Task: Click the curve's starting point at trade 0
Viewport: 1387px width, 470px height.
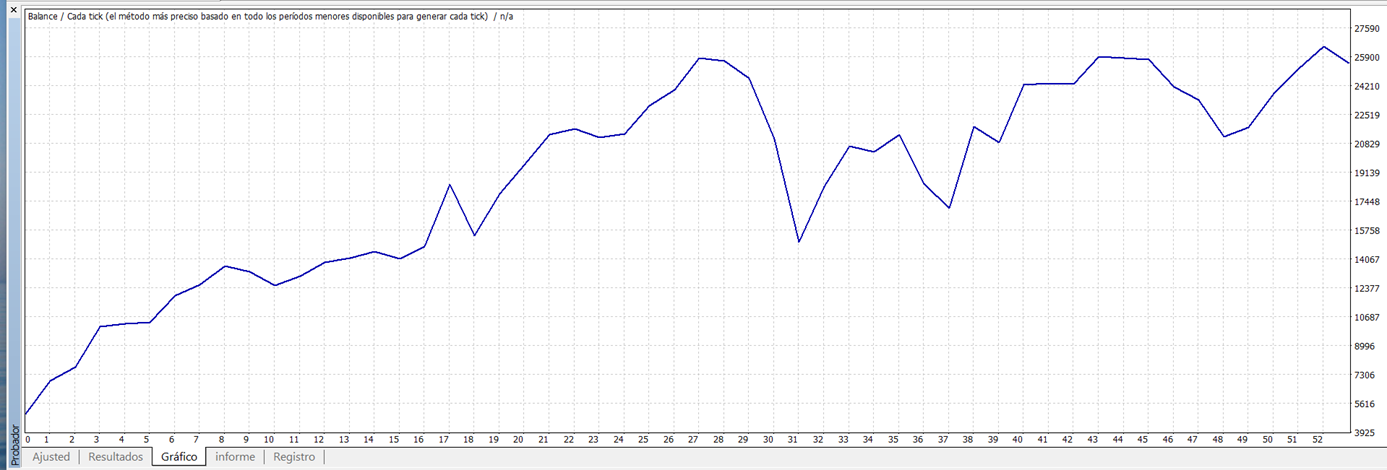Action: point(27,413)
